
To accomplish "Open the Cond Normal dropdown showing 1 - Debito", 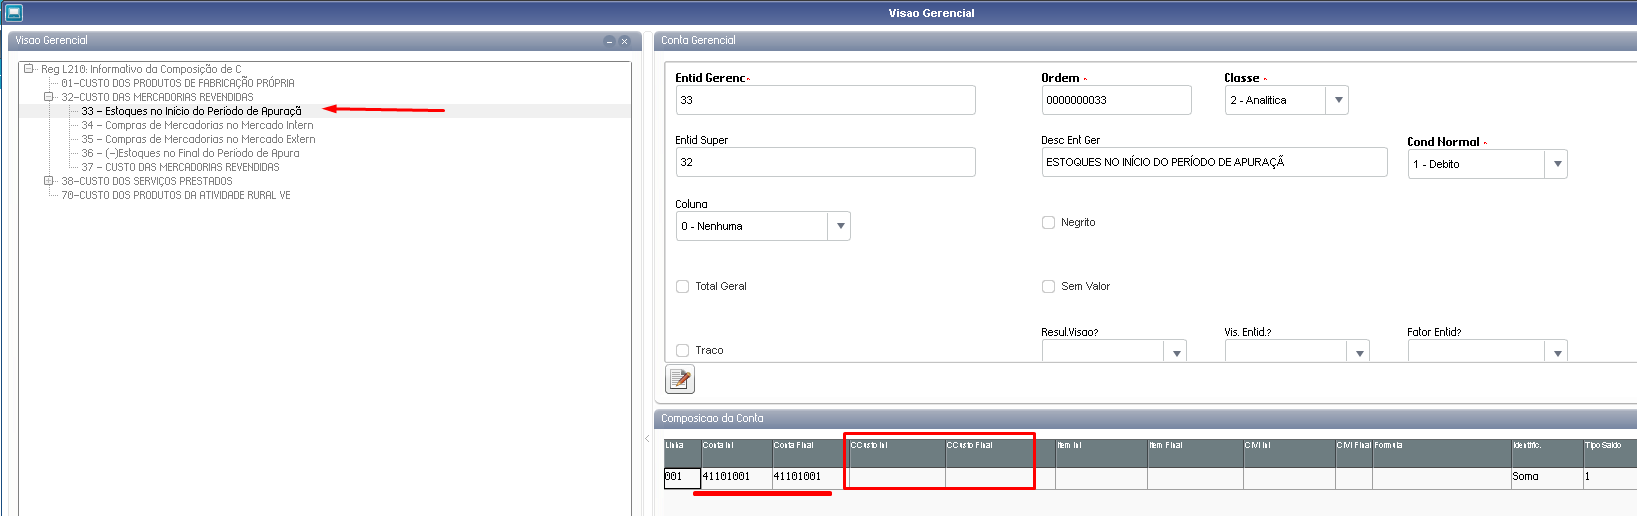I will pyautogui.click(x=1557, y=164).
